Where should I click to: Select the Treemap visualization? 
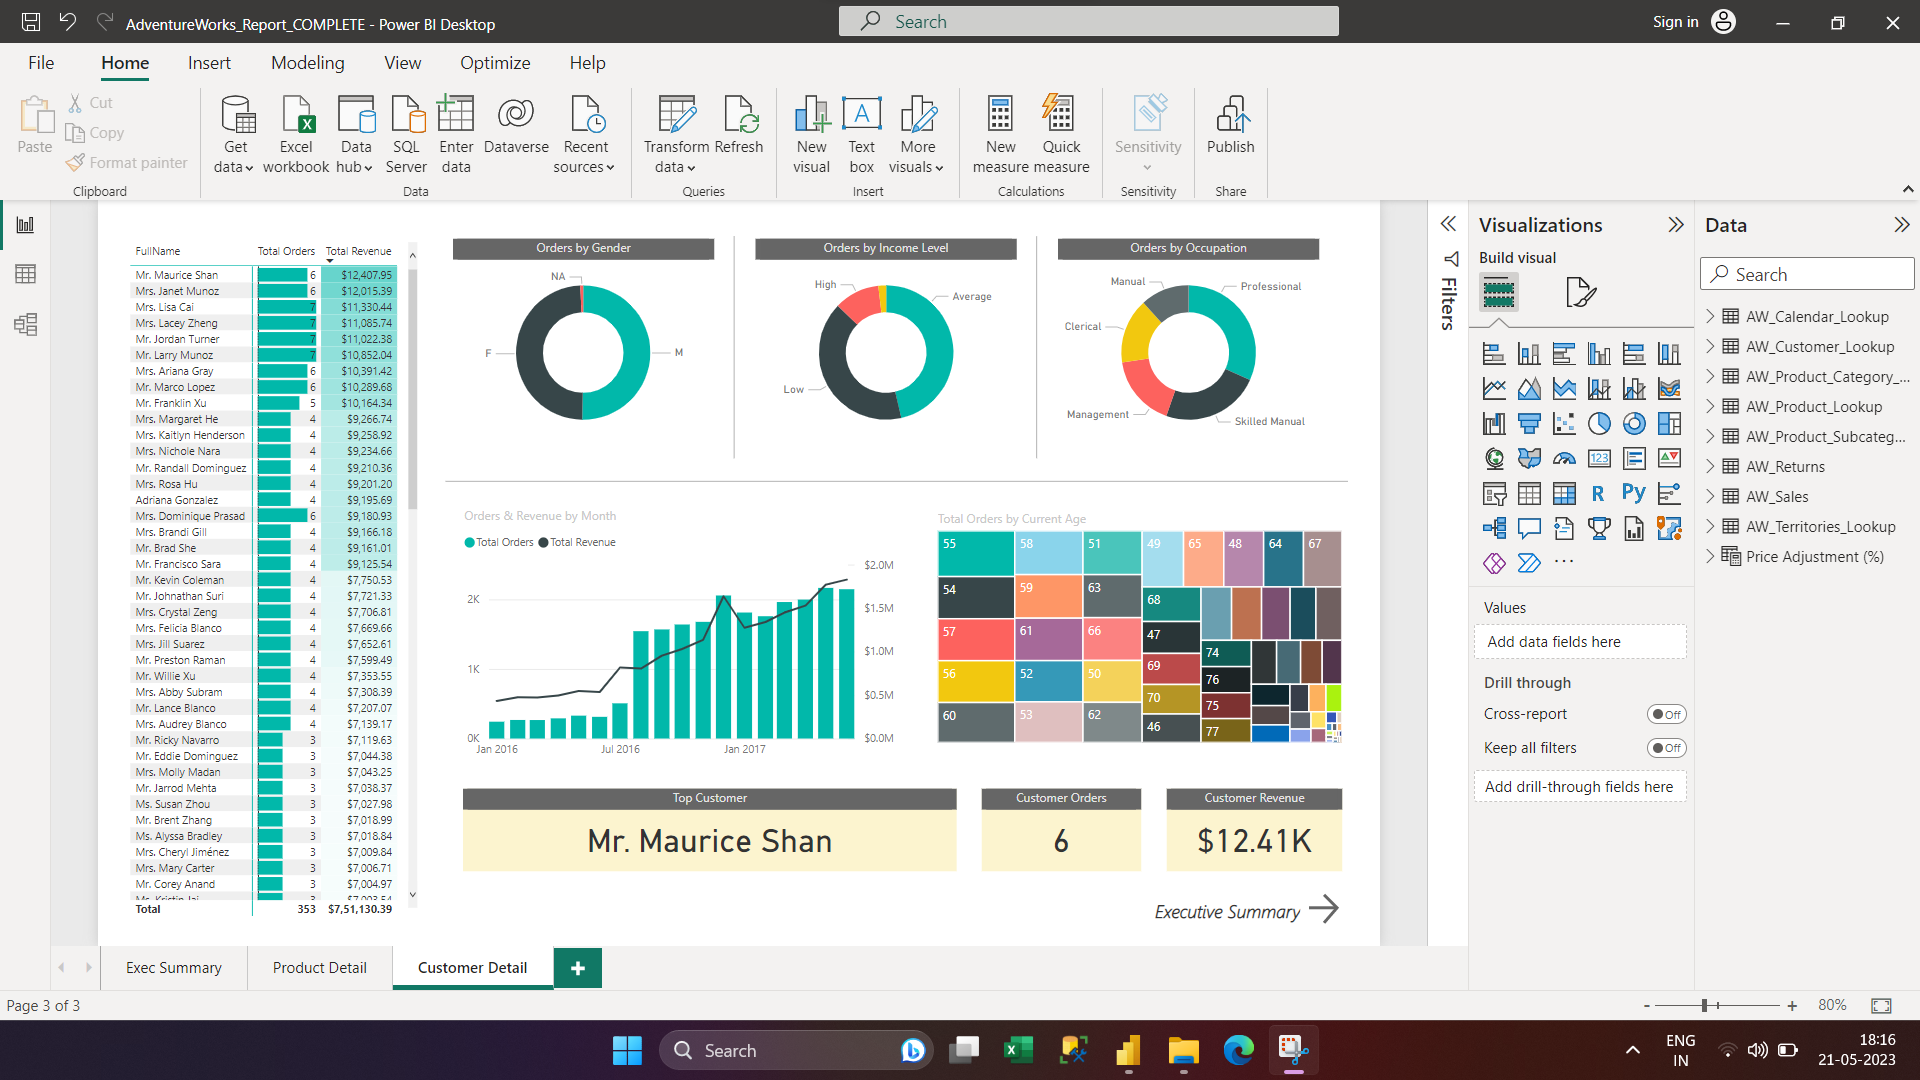tap(1669, 424)
